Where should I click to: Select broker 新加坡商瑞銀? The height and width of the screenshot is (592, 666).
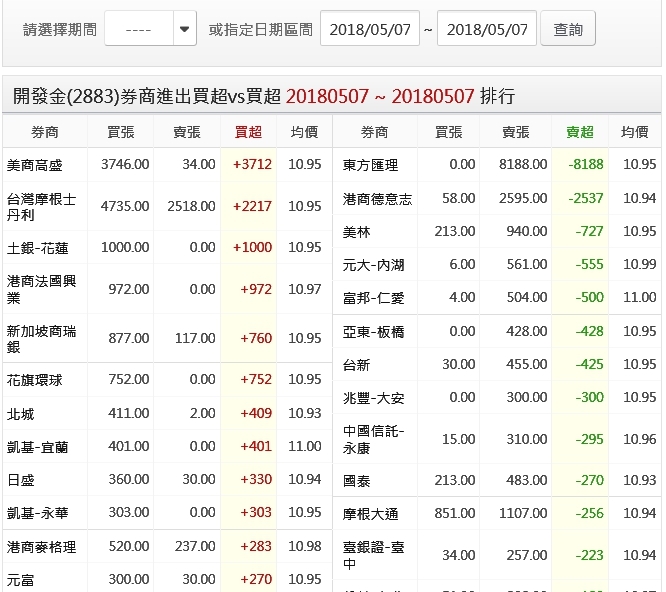42,338
